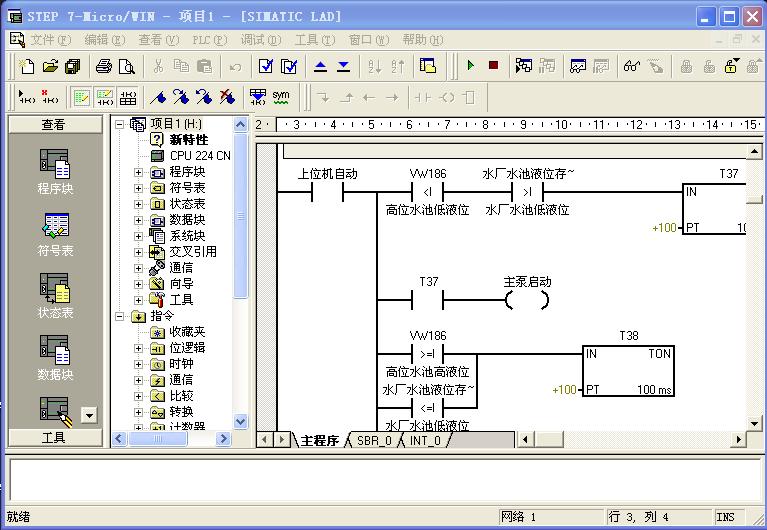Select CPU 224 CN in the tree

pyautogui.click(x=200, y=156)
